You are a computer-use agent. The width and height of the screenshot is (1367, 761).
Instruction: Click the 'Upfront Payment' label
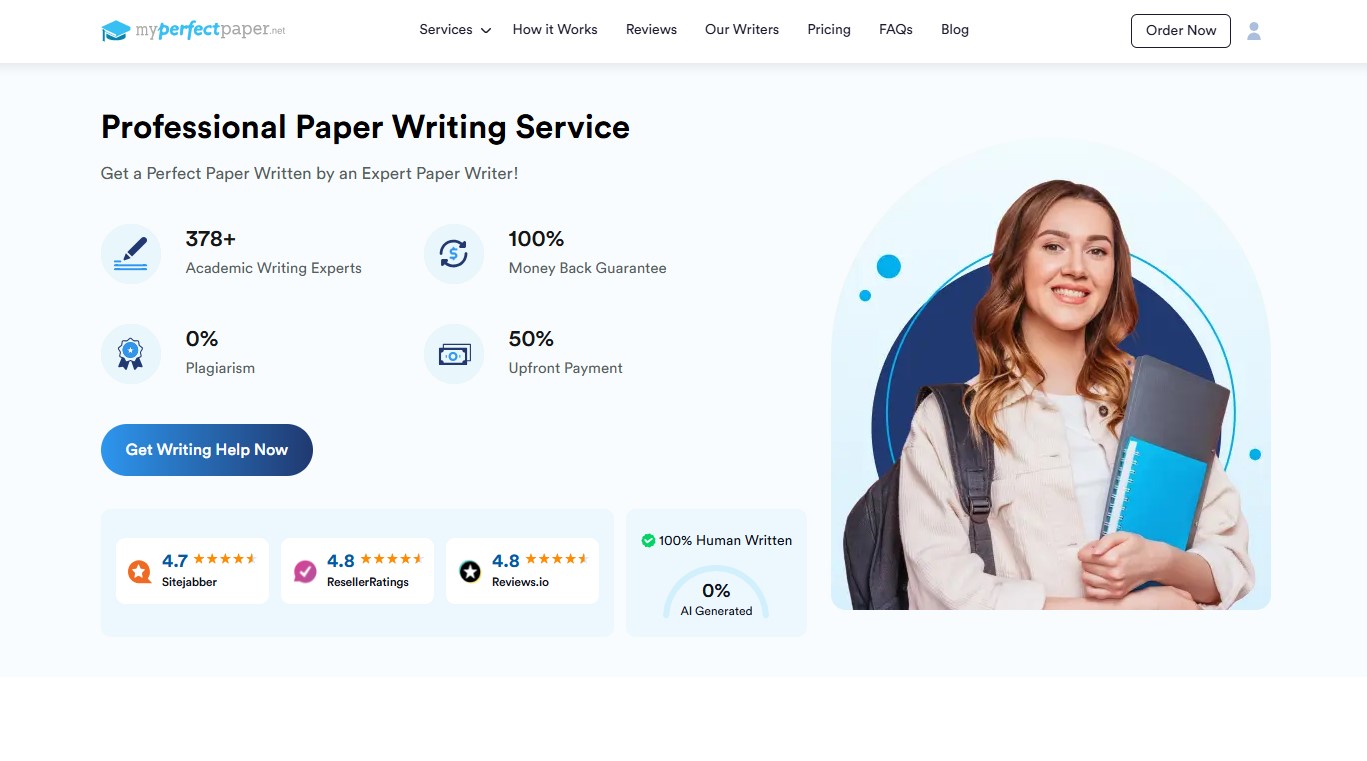coord(565,368)
